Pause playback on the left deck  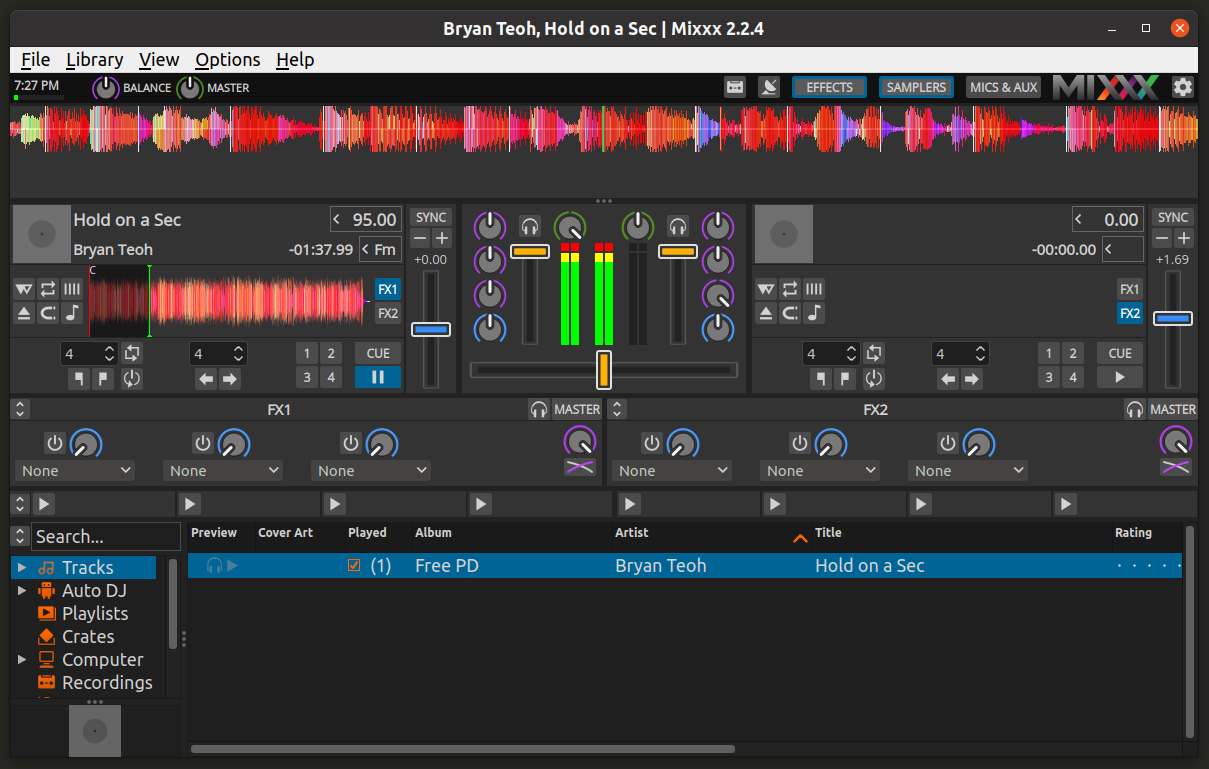click(x=378, y=377)
